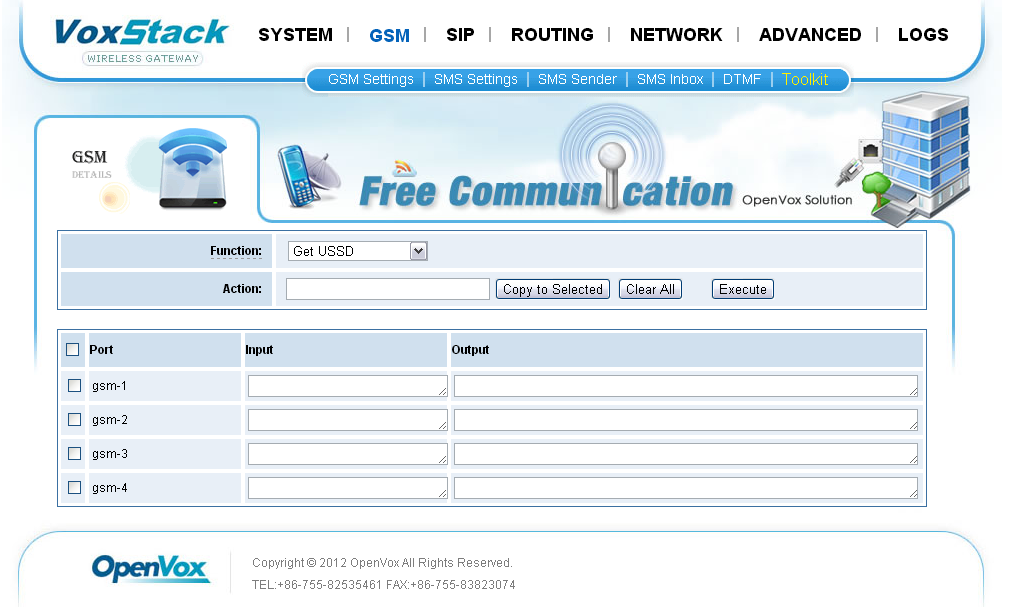
Task: Enable the gsm-4 port checkbox
Action: click(x=74, y=488)
